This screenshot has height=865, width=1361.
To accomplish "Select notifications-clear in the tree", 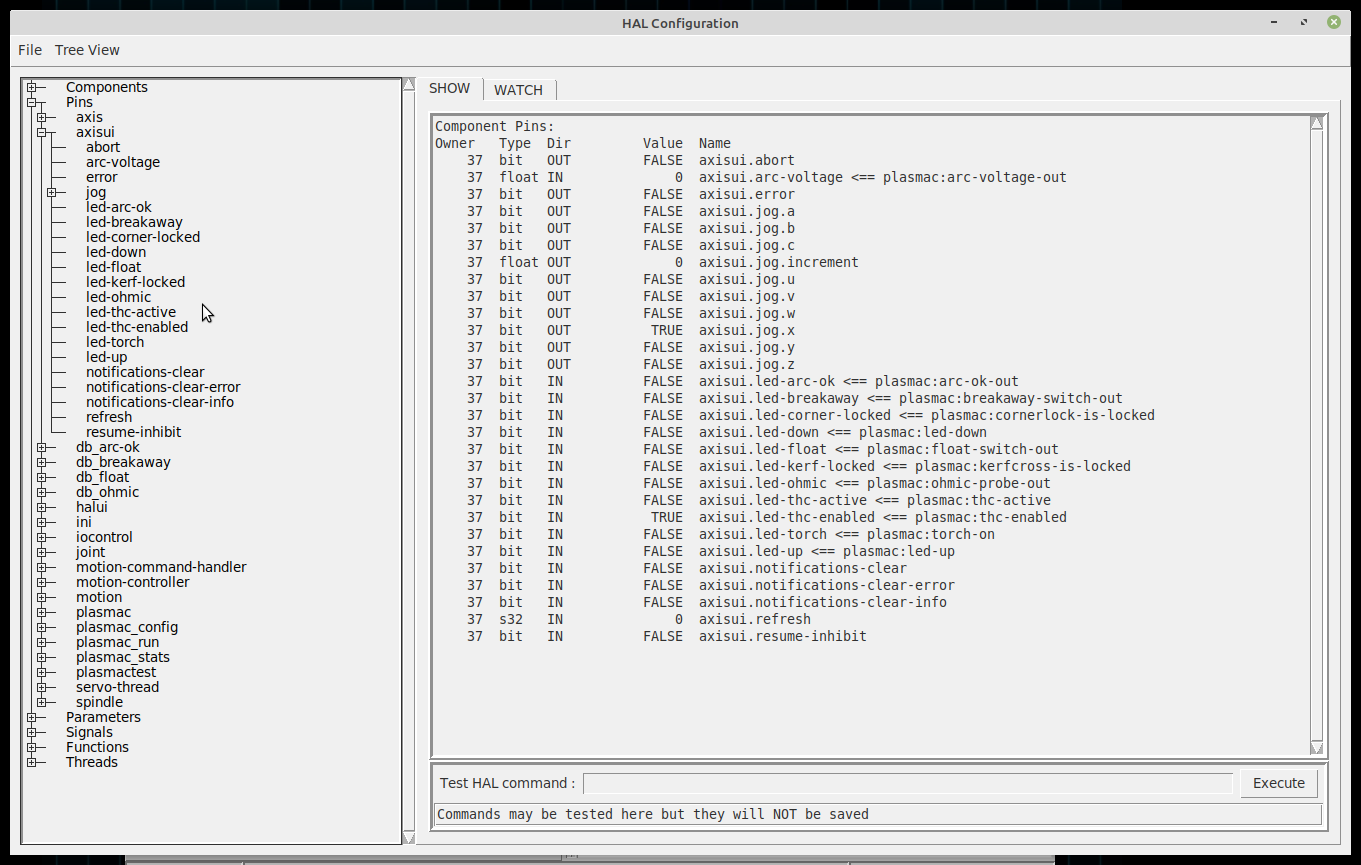I will click(x=145, y=372).
